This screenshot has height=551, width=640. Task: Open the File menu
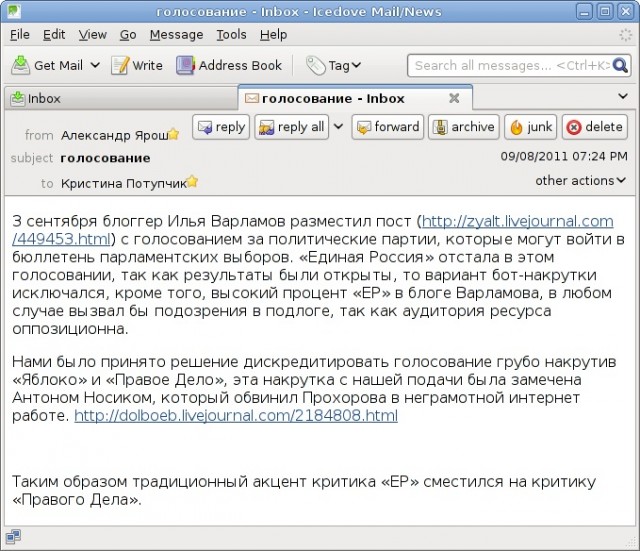click(x=20, y=35)
